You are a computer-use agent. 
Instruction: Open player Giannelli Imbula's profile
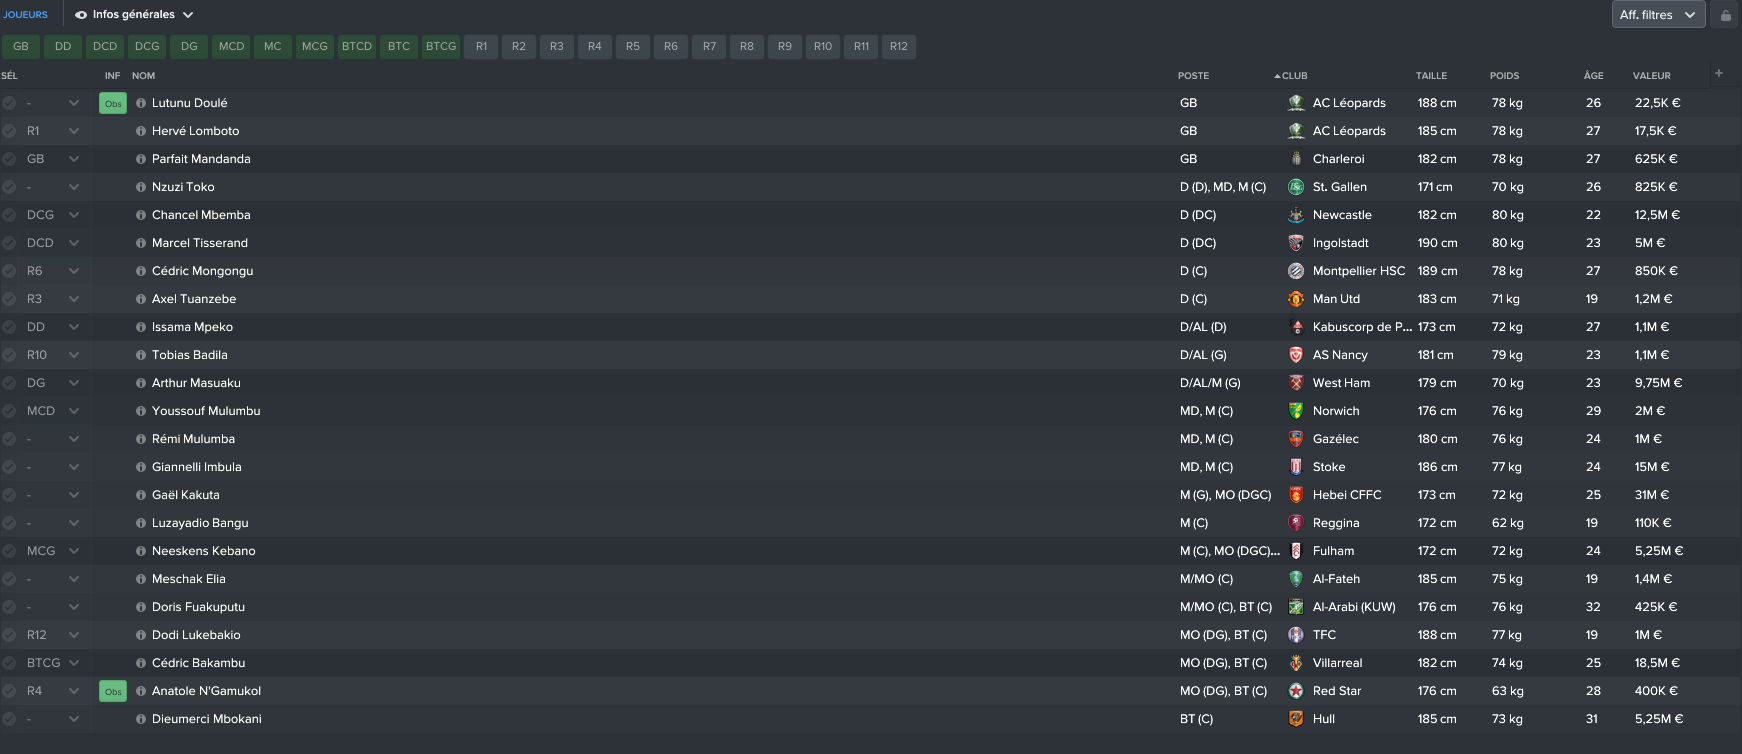coord(196,467)
